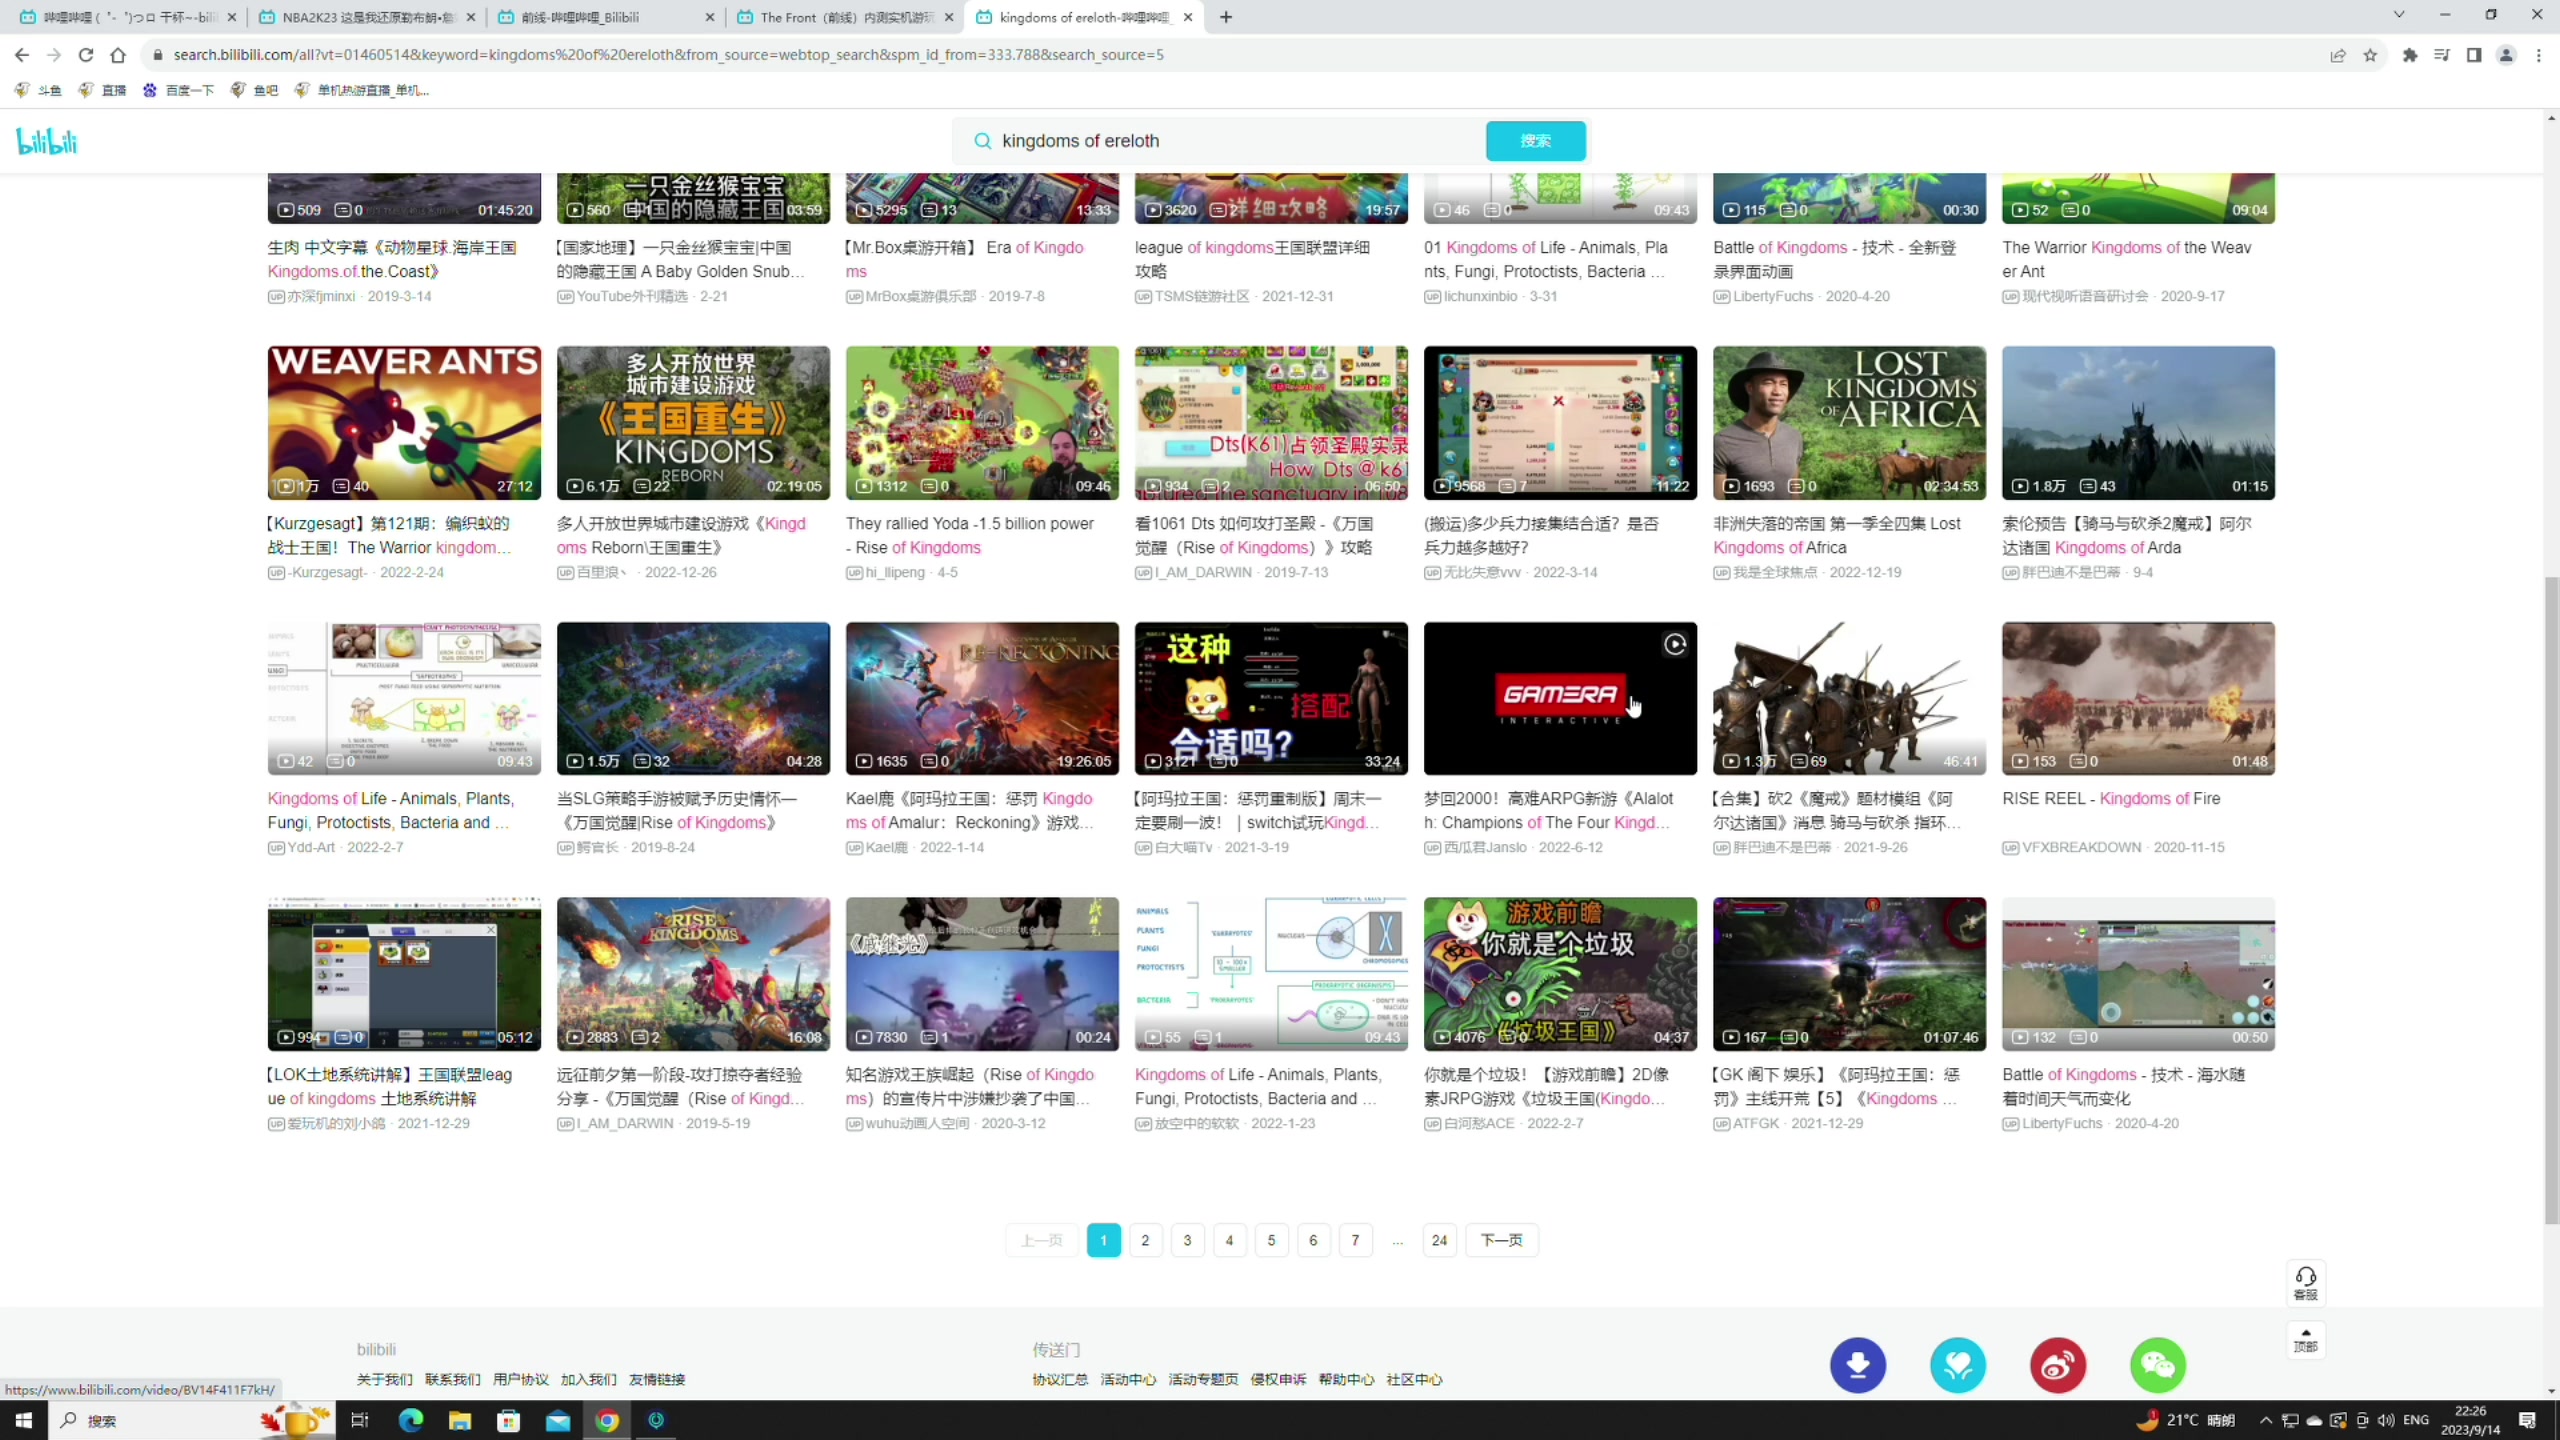This screenshot has height=1440, width=2560.
Task: Click the red Weibo round icon
Action: point(2058,1365)
